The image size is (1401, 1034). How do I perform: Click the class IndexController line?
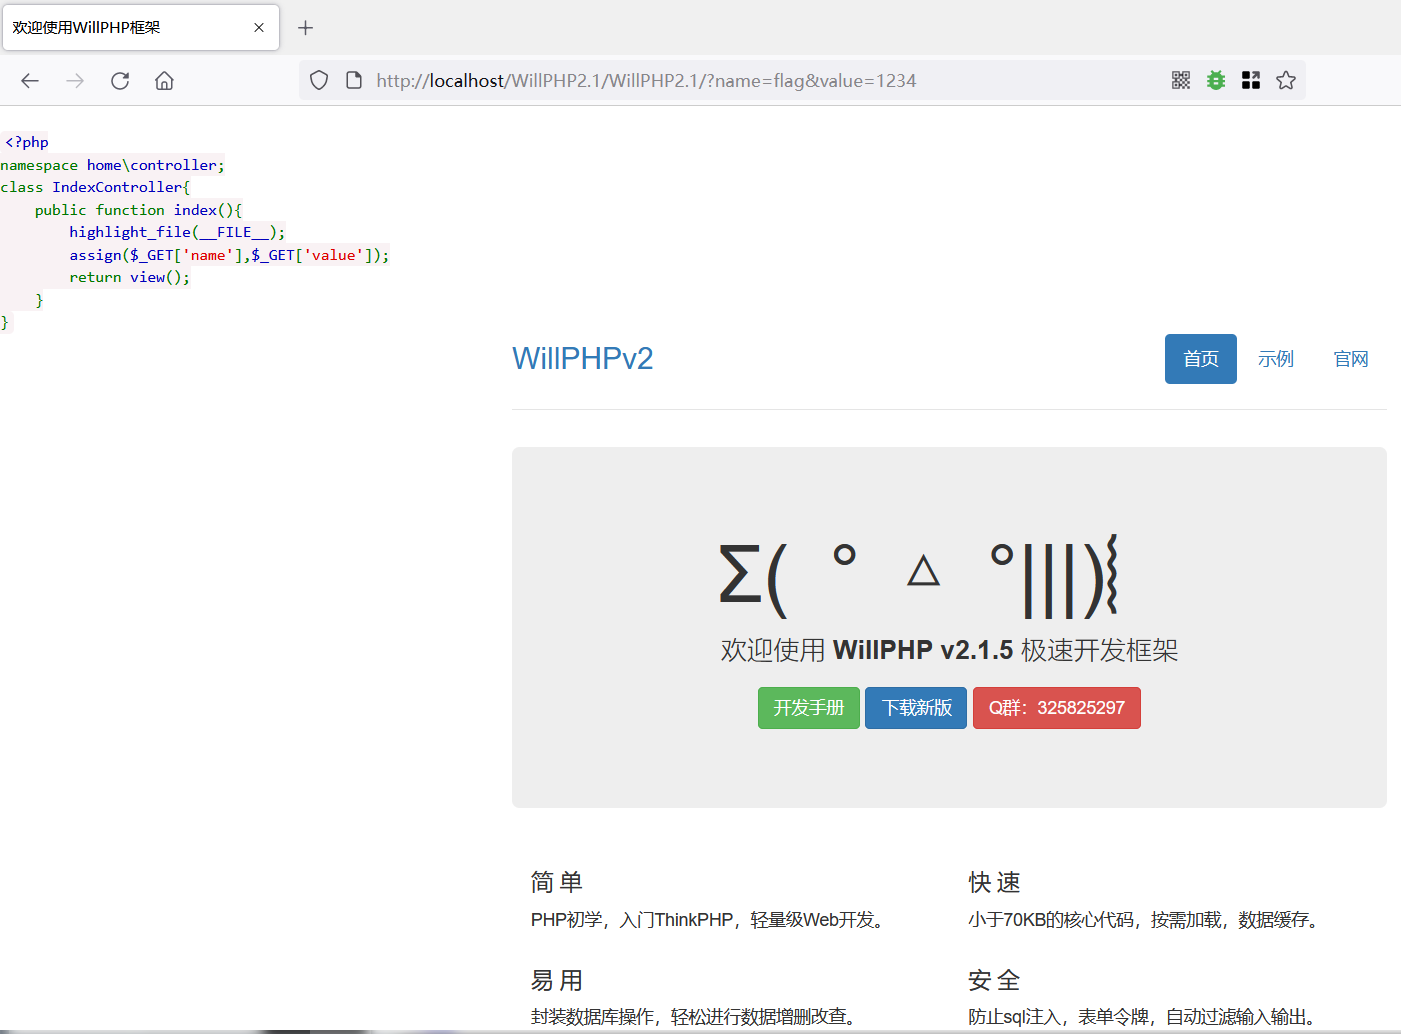click(x=95, y=187)
